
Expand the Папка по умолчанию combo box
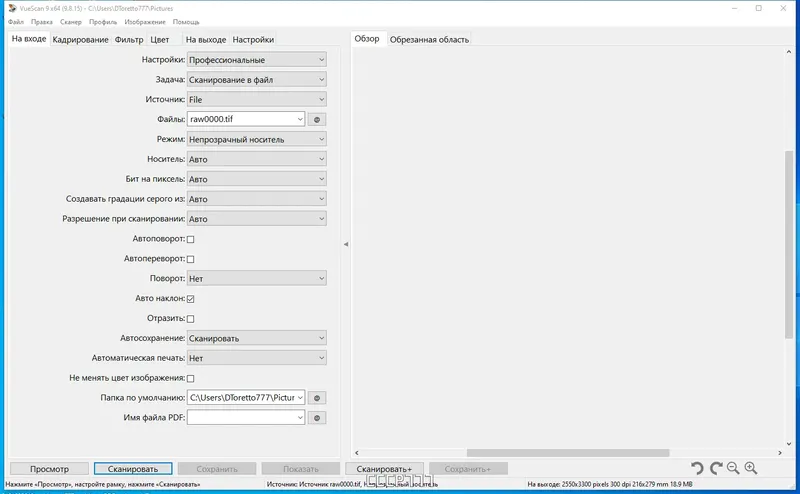pyautogui.click(x=300, y=398)
